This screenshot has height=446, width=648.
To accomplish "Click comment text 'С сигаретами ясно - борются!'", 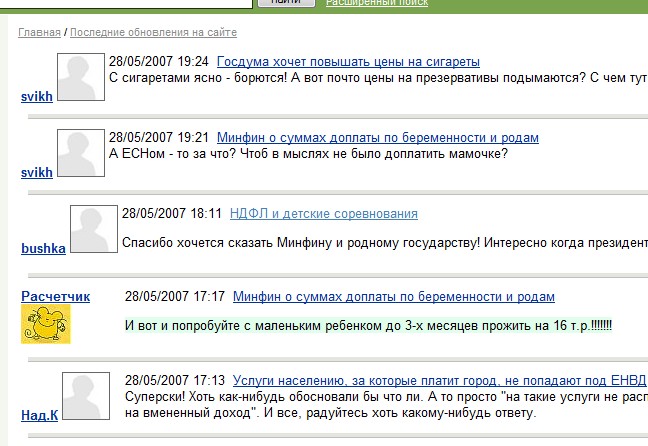I will click(198, 78).
